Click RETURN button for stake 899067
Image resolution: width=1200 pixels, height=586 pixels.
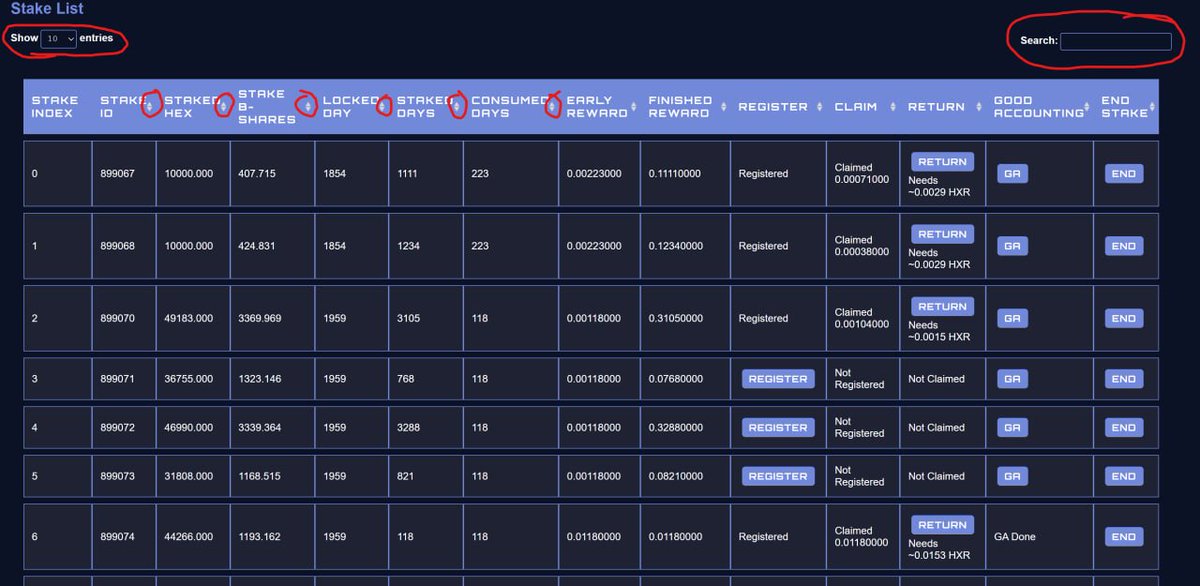coord(942,162)
